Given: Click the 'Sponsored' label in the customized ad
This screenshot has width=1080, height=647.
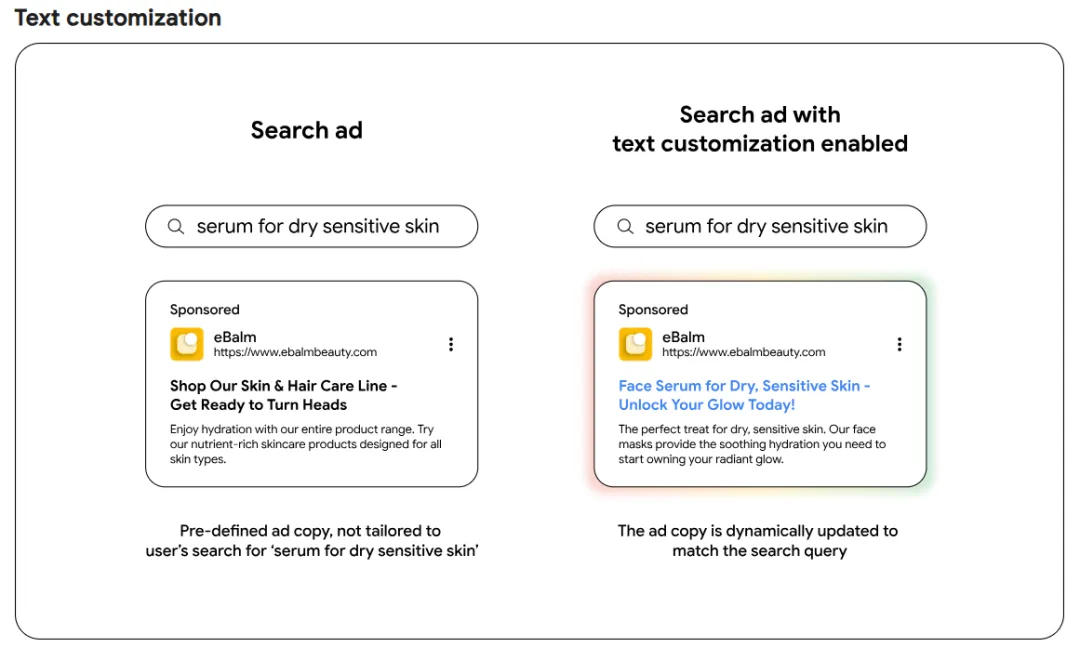Looking at the screenshot, I should (x=653, y=310).
